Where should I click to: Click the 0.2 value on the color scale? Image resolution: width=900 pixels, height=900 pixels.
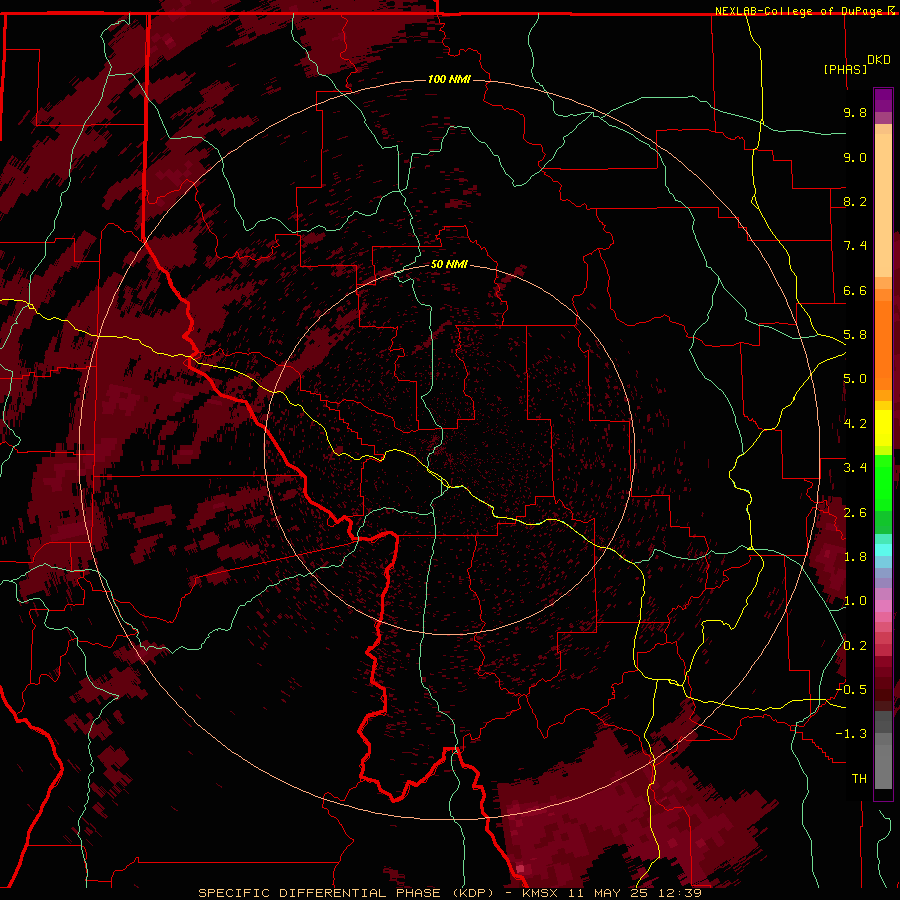[855, 645]
